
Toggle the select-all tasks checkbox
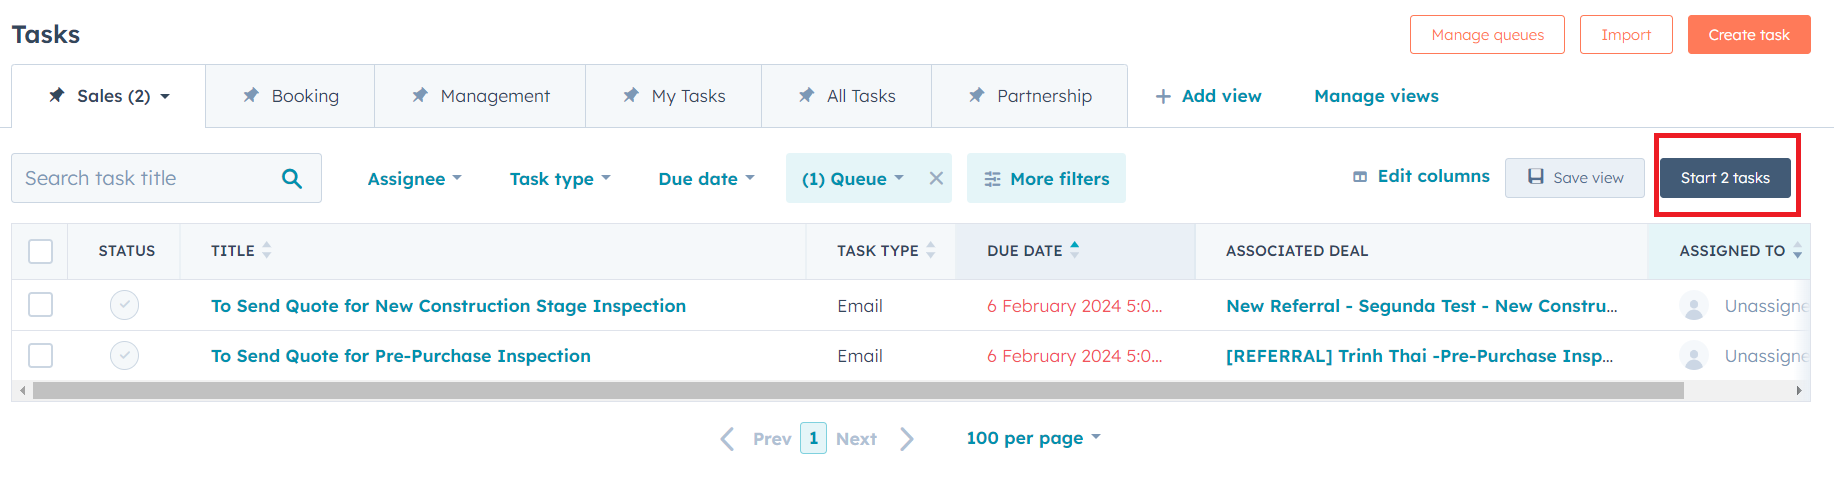click(x=41, y=251)
